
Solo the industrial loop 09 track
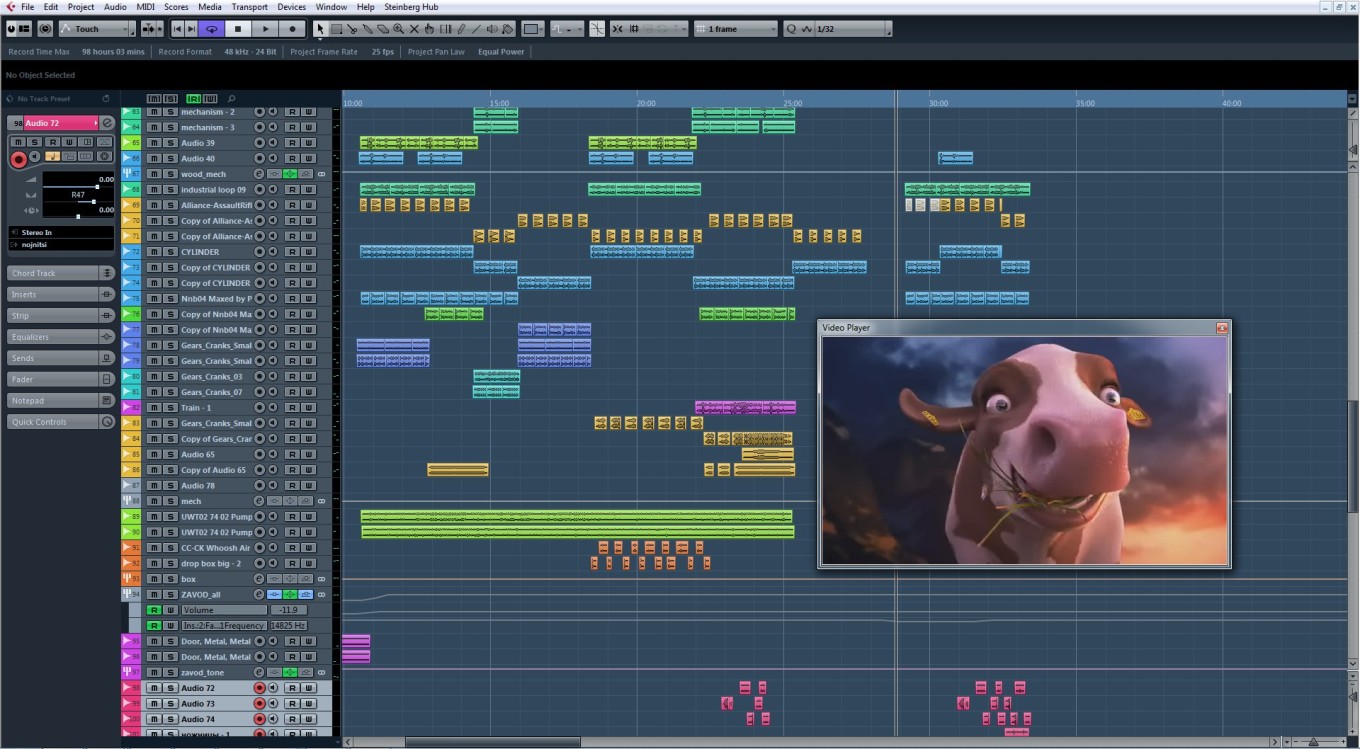coord(169,190)
